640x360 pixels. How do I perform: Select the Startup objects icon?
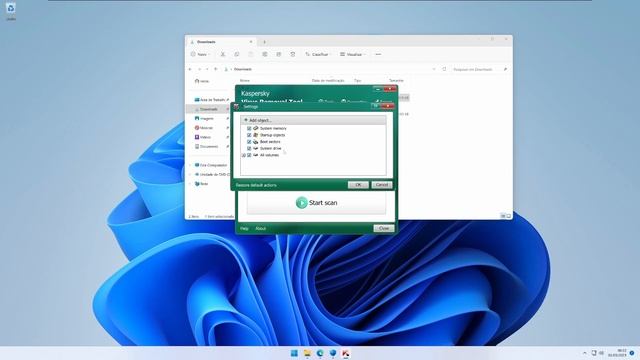tap(256, 135)
